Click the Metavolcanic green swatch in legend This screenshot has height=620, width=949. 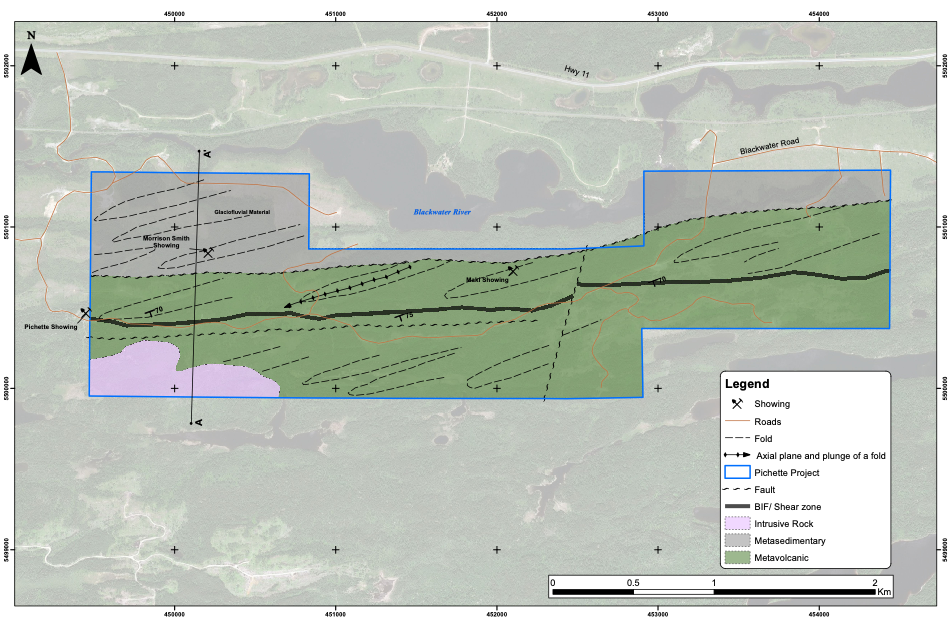point(737,558)
